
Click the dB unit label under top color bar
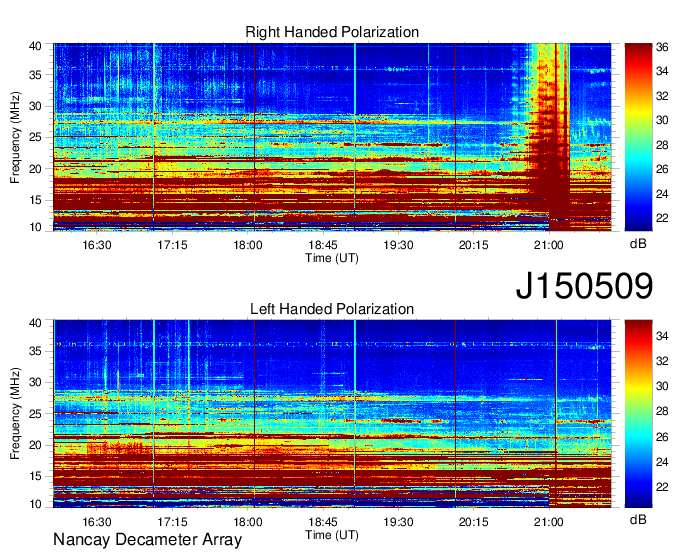[638, 243]
